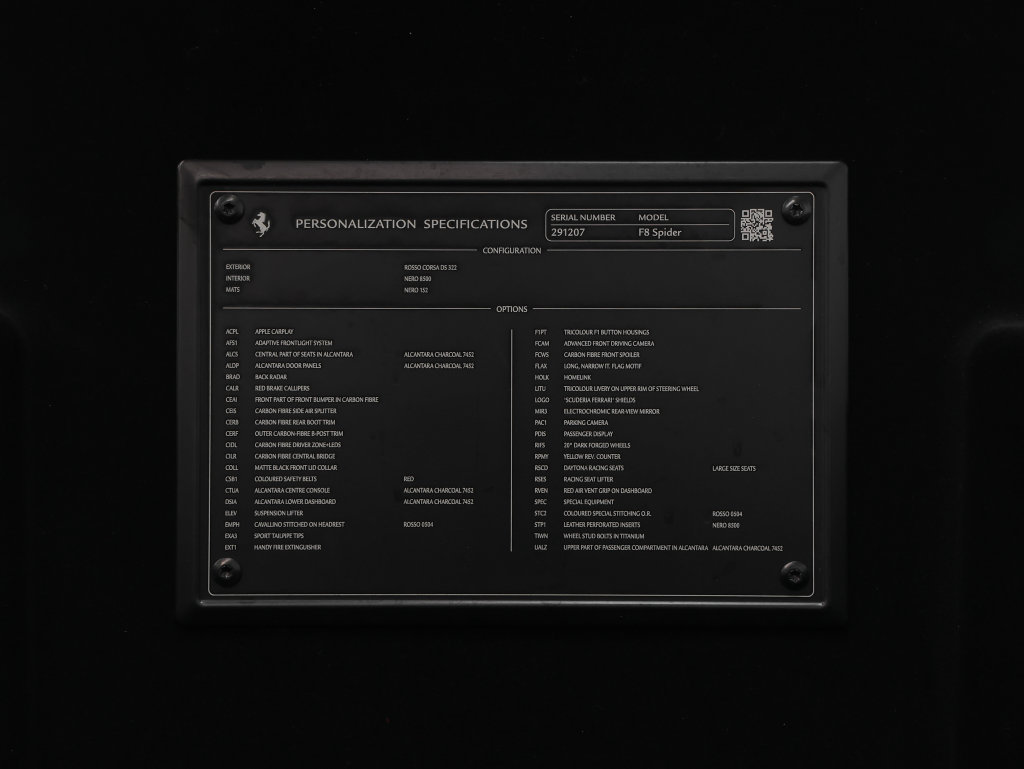Click the top-right screw near the QR code

(795, 210)
